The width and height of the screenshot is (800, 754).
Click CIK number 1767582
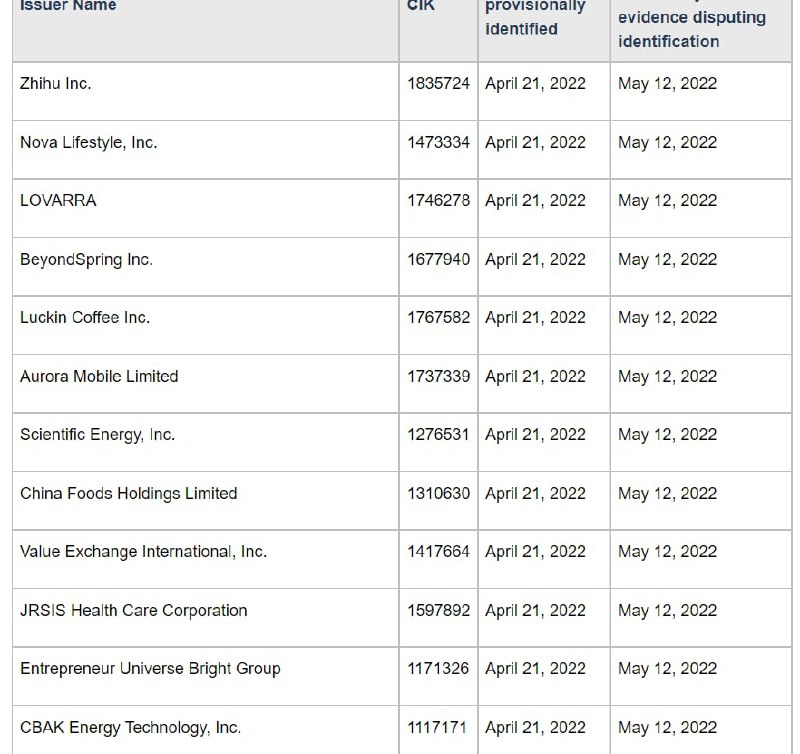438,318
